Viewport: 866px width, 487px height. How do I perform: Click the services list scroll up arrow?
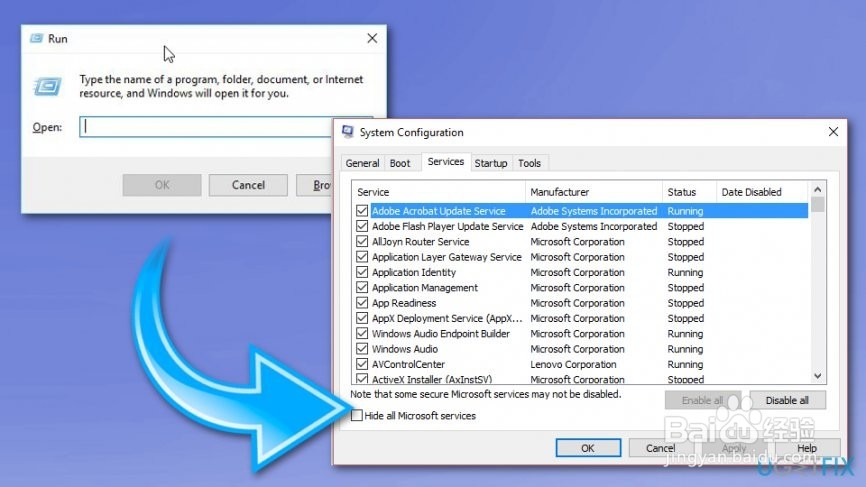(817, 189)
